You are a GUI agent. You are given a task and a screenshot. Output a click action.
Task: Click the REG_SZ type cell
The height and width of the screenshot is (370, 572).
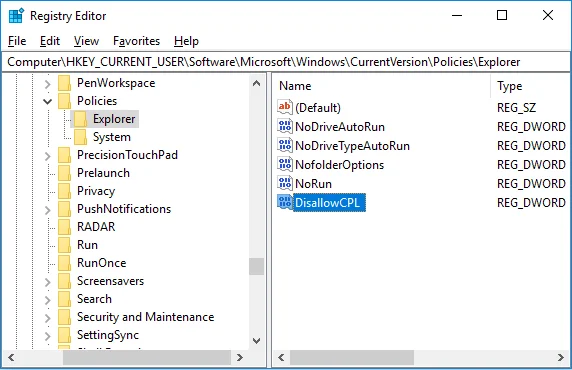[517, 108]
